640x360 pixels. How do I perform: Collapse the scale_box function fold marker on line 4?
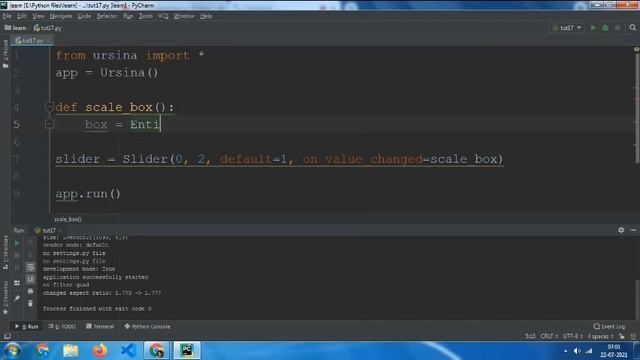click(x=49, y=107)
